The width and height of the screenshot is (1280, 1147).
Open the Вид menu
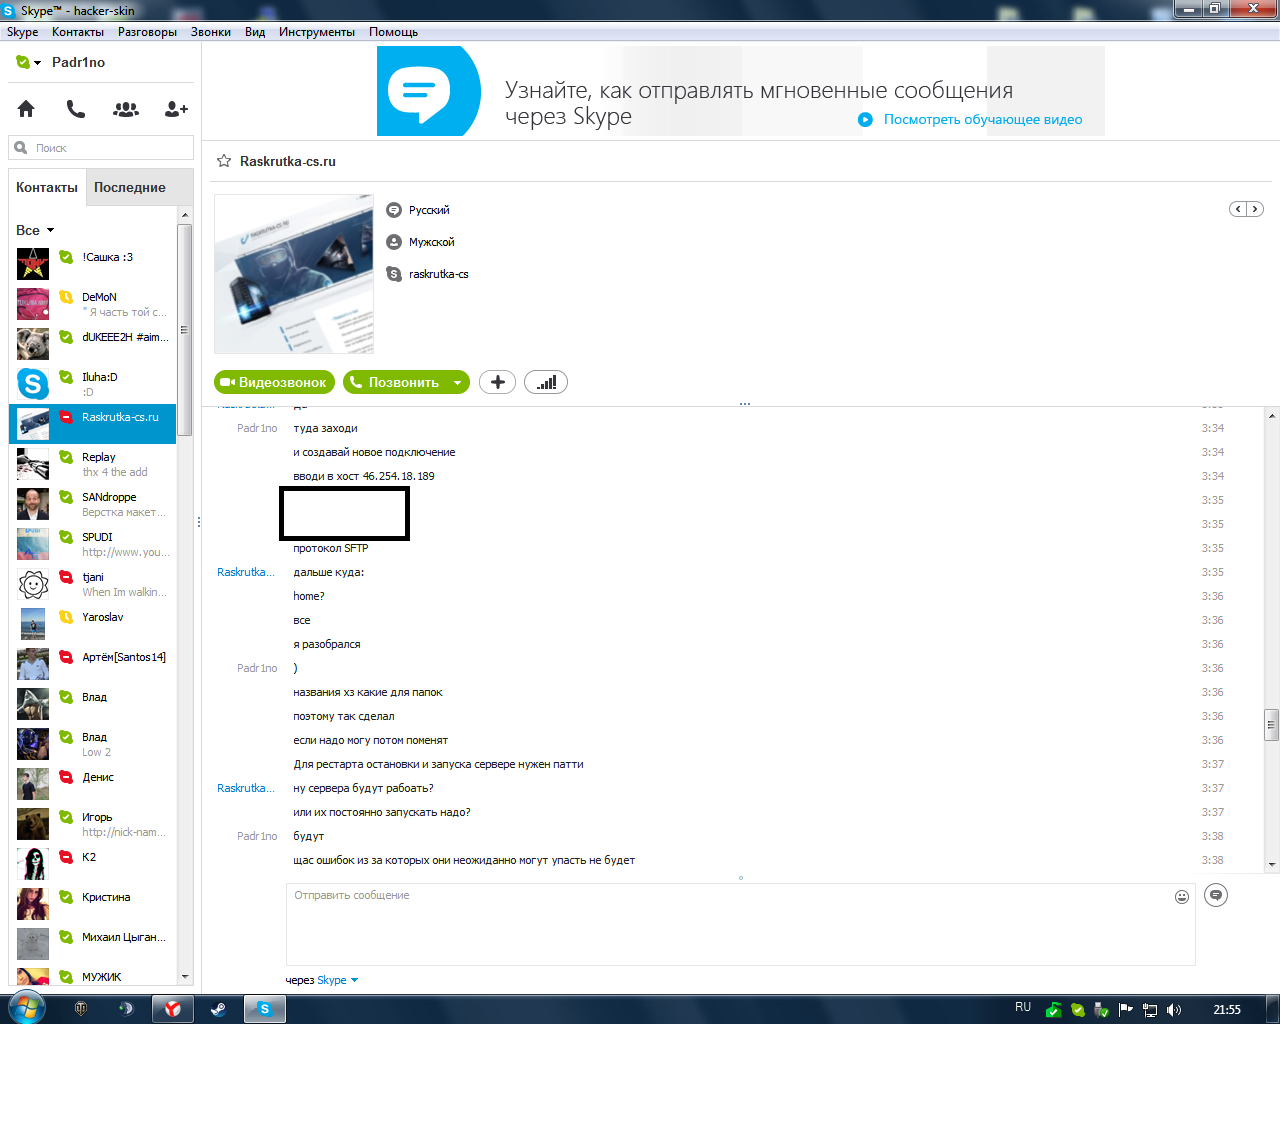(x=255, y=32)
